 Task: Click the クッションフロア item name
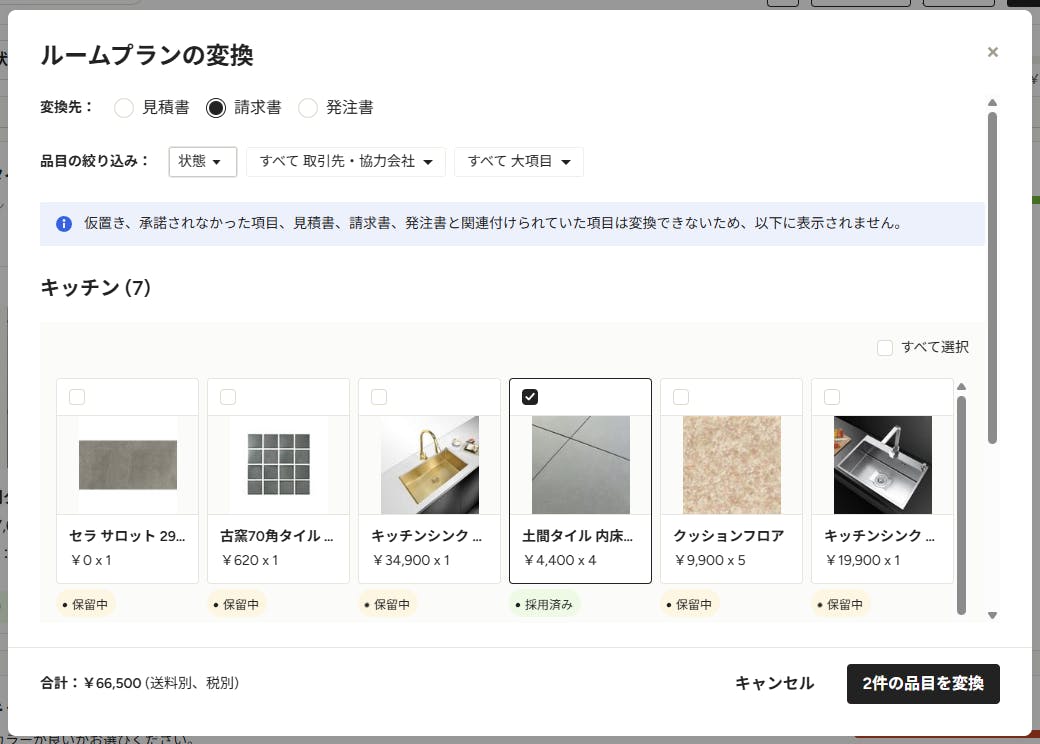coord(729,536)
